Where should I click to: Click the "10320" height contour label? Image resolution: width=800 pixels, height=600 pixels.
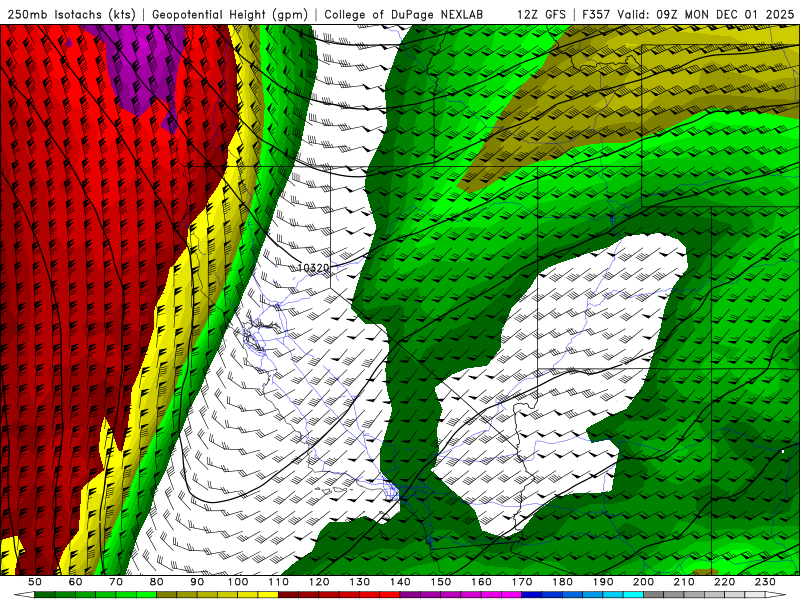pos(313,267)
